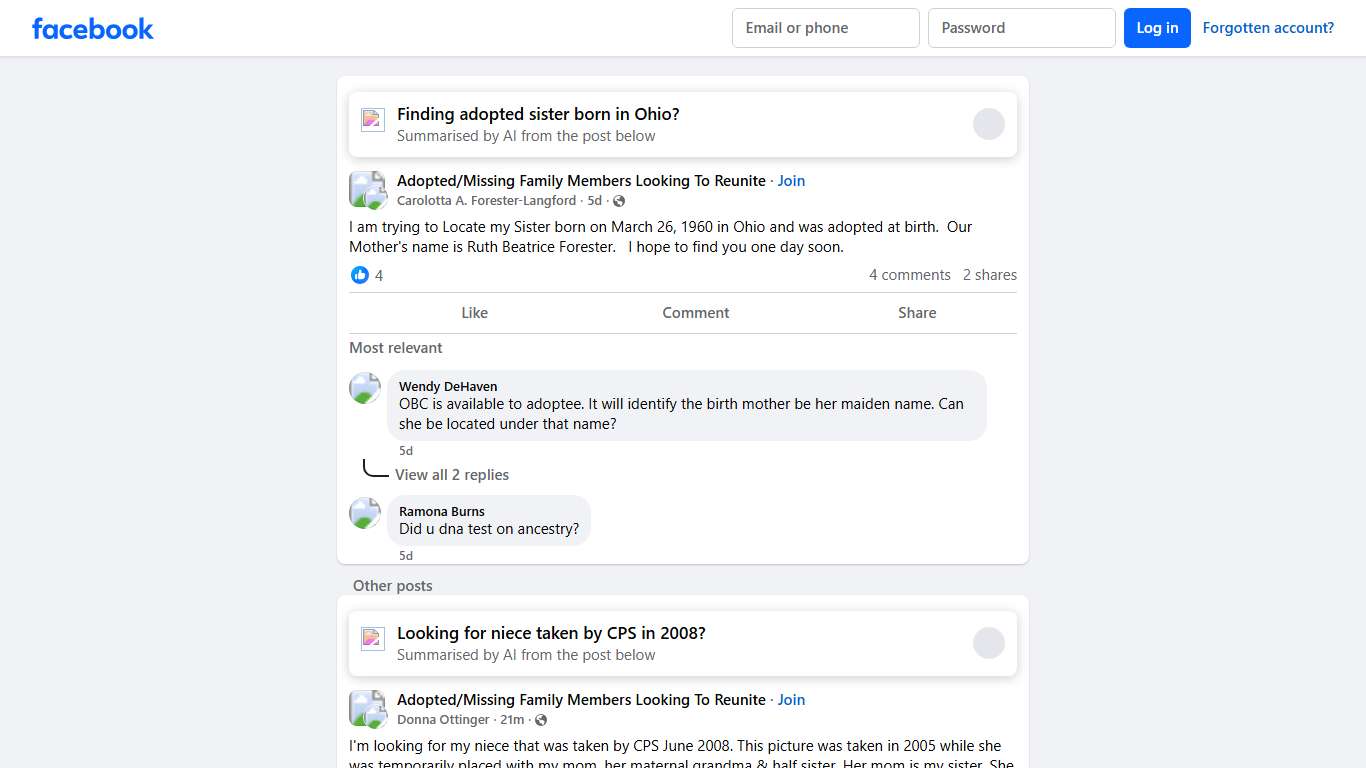1366x768 pixels.
Task: Click Wendy DeHaven's profile picture
Action: (x=365, y=388)
